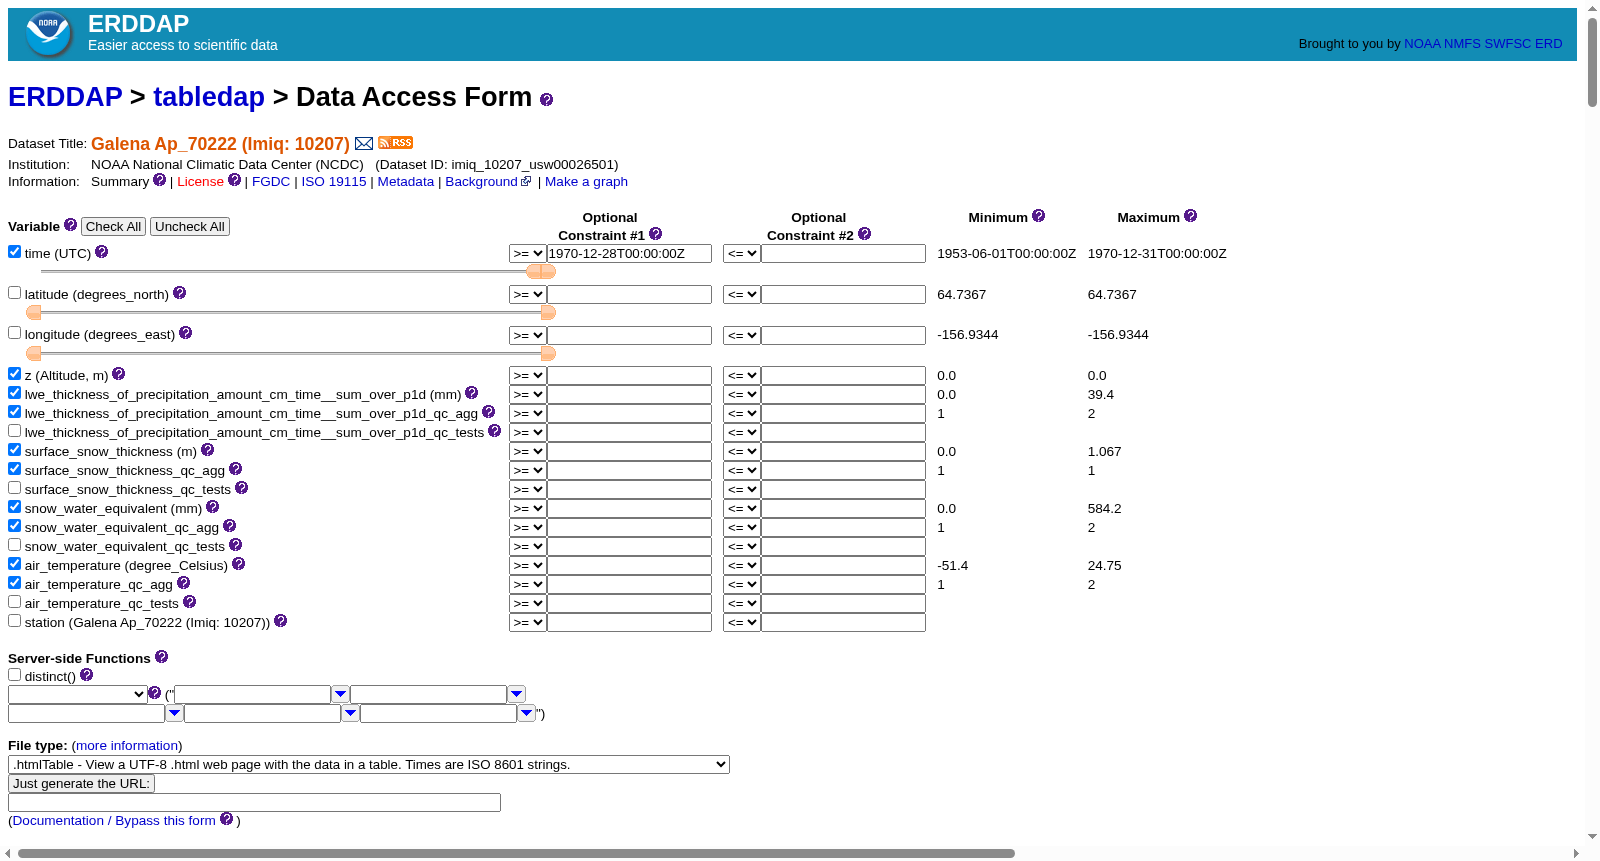The width and height of the screenshot is (1600, 861).
Task: Show help tooltip next to License
Action: click(234, 180)
